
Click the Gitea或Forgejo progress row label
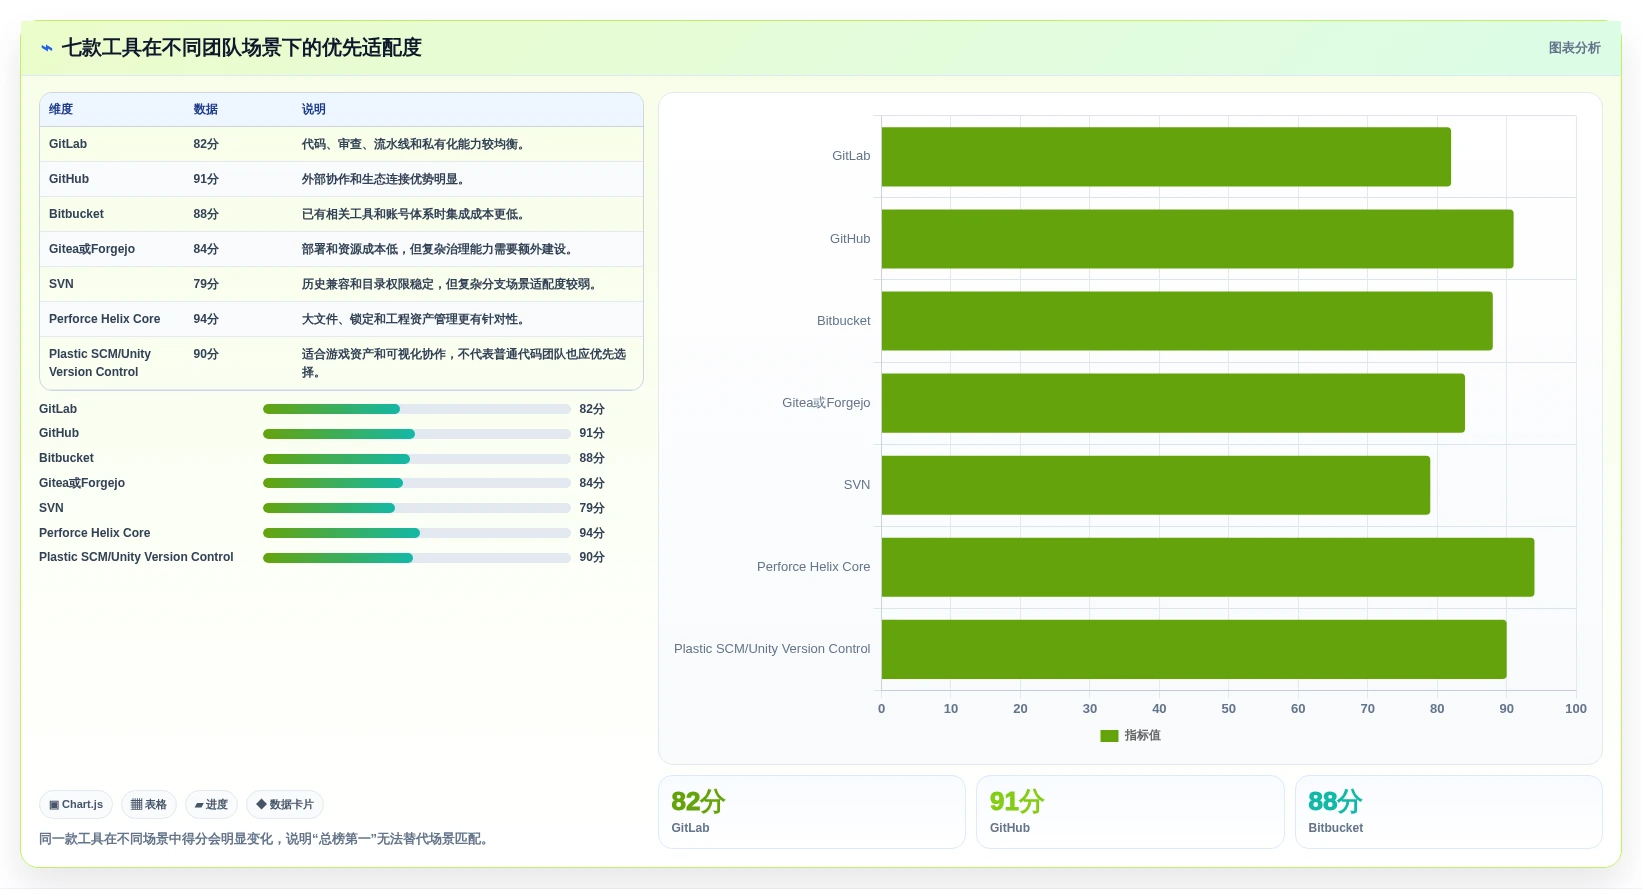pyautogui.click(x=82, y=483)
